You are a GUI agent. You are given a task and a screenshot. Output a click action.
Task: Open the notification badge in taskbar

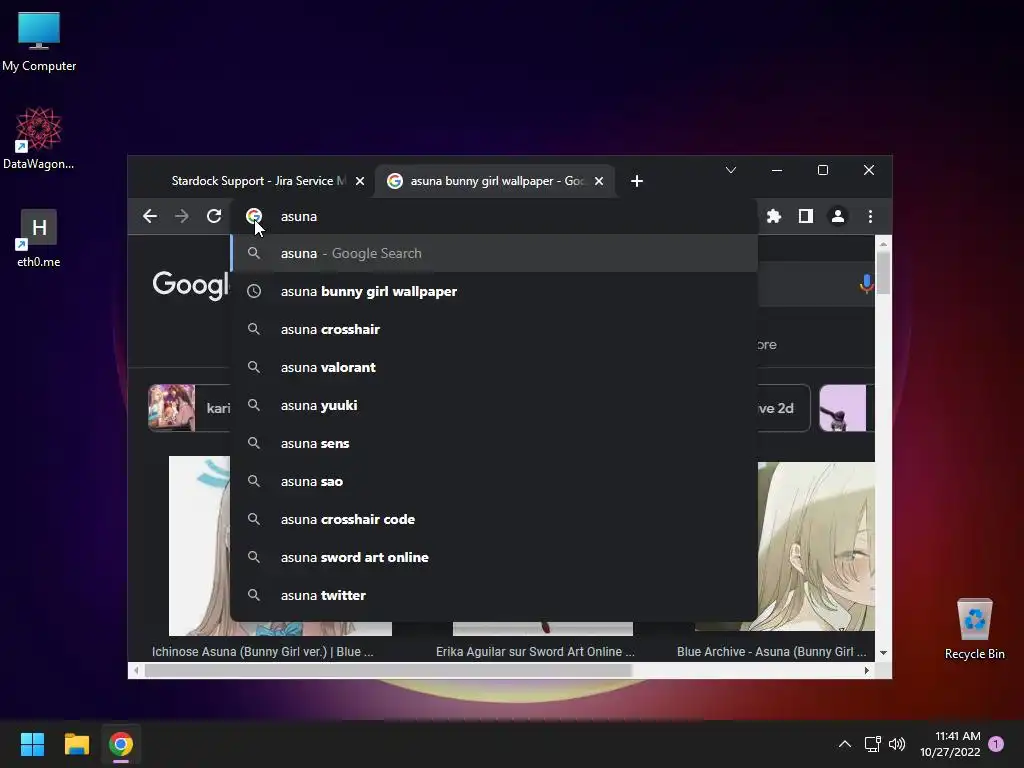click(996, 744)
